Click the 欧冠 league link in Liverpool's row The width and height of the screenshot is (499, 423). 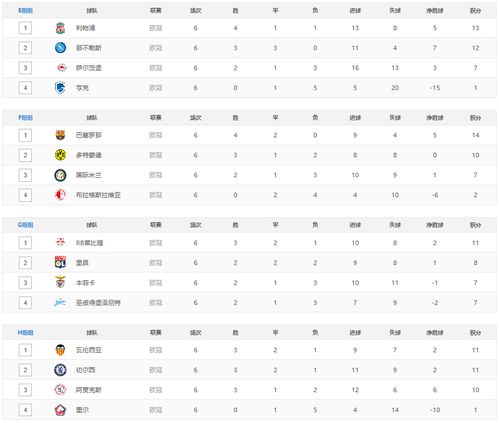(156, 28)
